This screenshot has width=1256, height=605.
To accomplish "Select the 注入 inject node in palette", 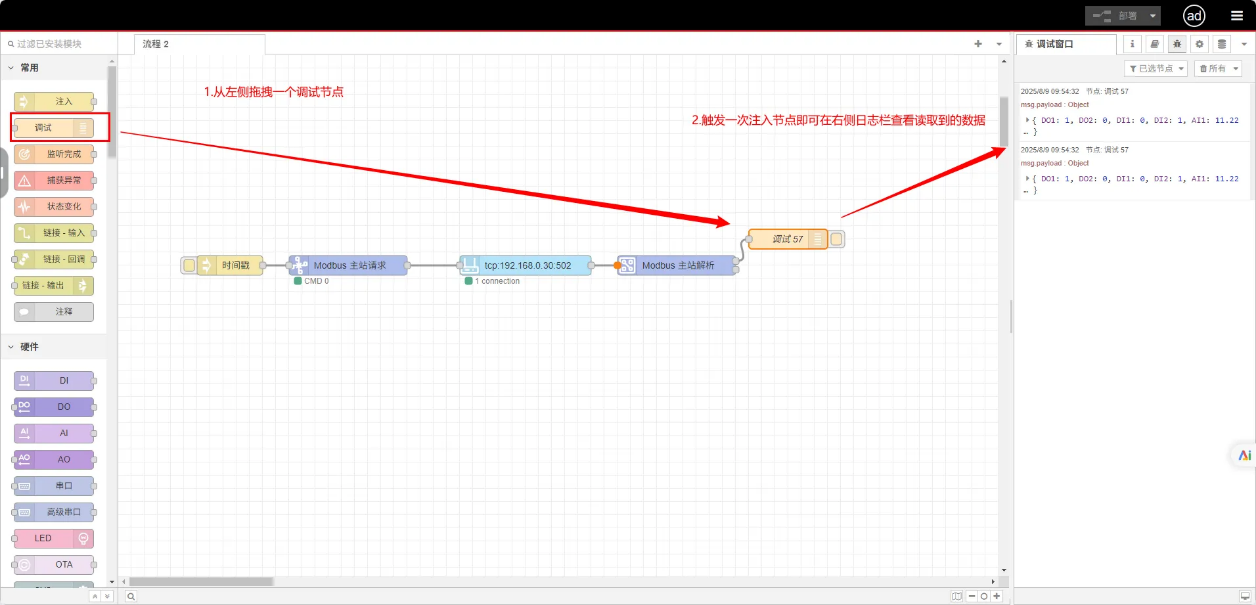I will pos(53,101).
